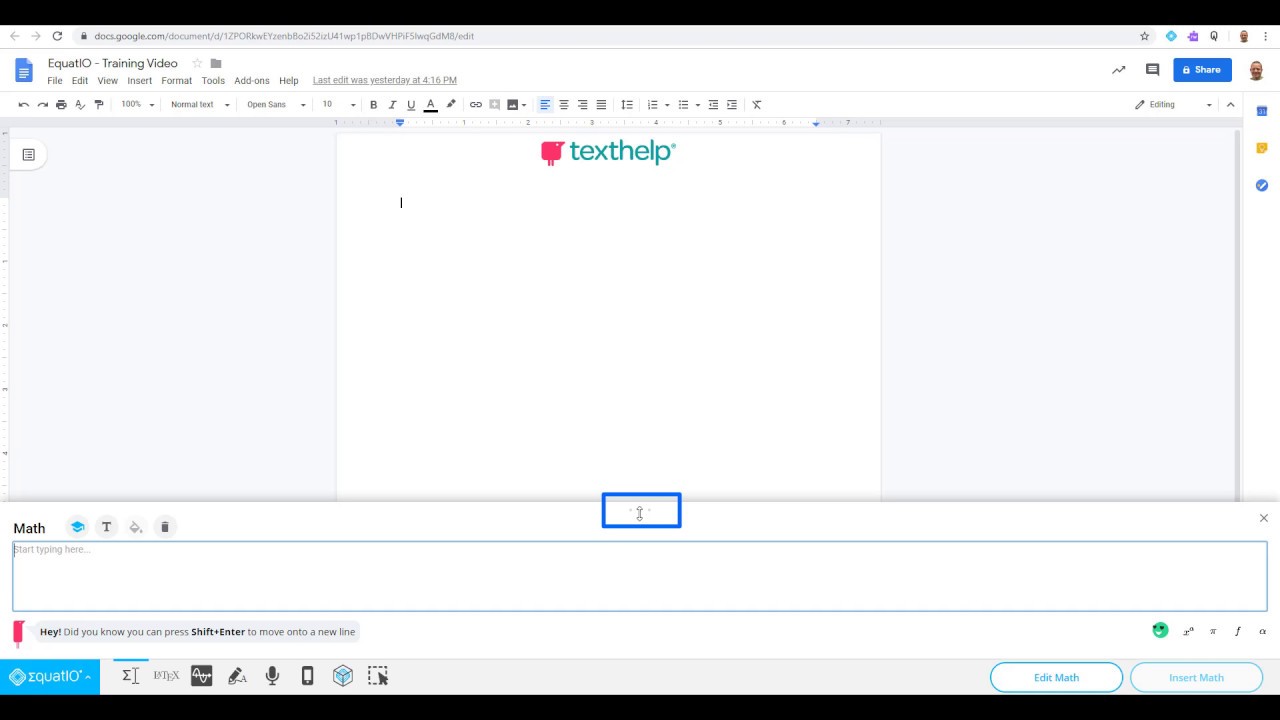Open the font size 10 dropdown

(x=338, y=104)
